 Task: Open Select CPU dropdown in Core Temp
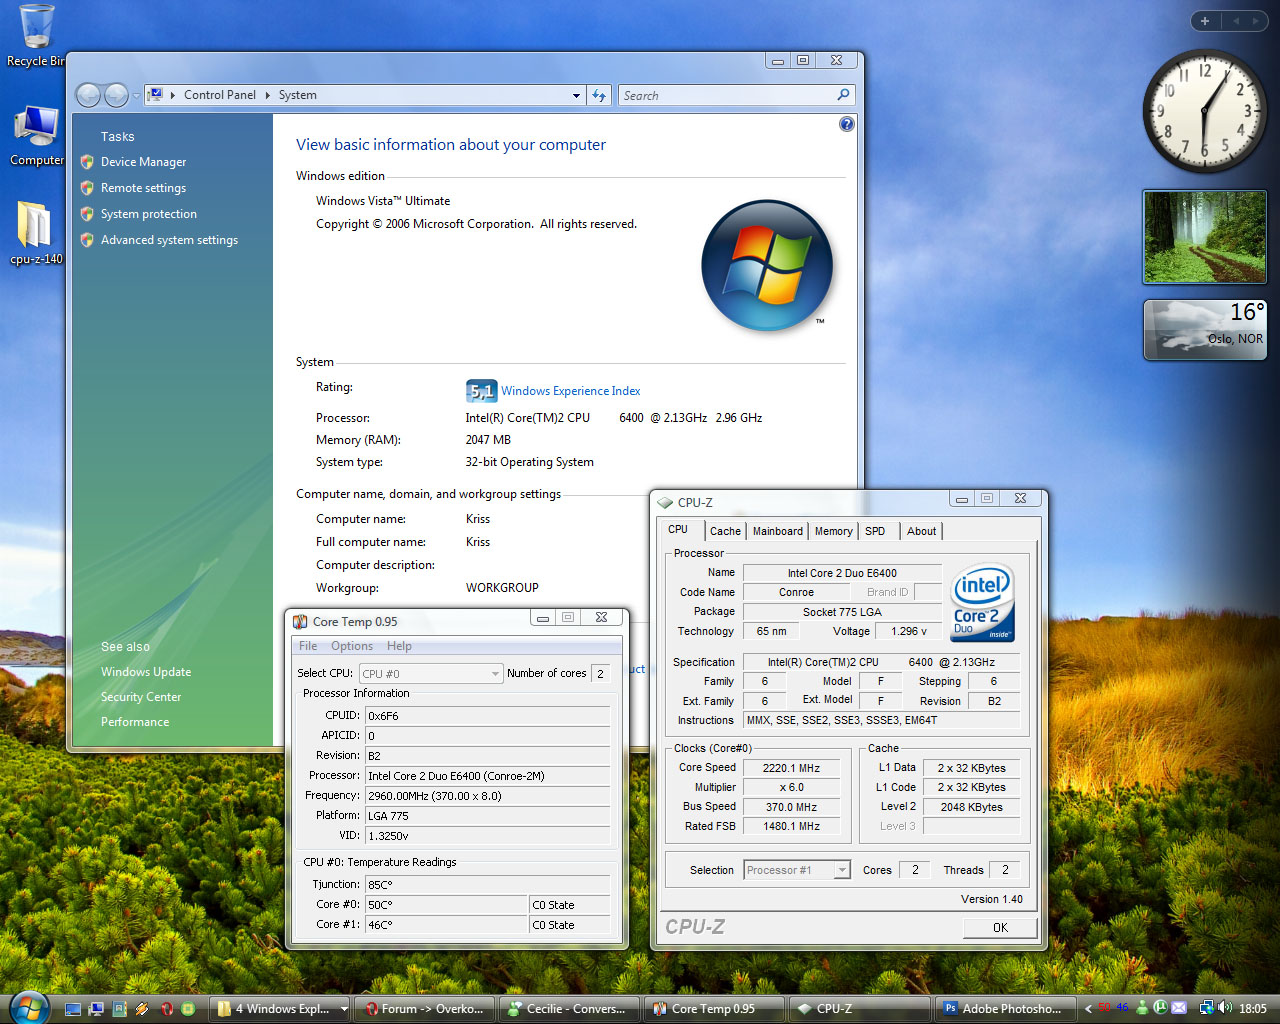coord(431,674)
